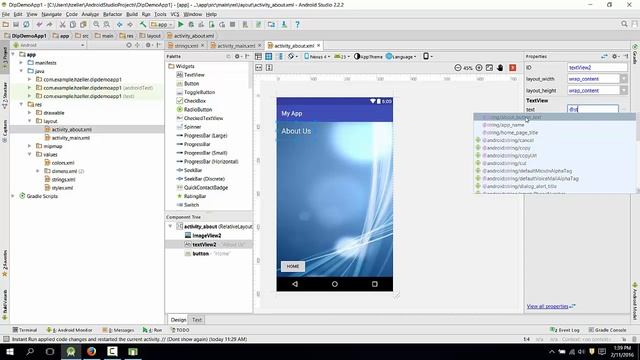
Task: Switch to the Text tab below designer
Action: (x=197, y=320)
